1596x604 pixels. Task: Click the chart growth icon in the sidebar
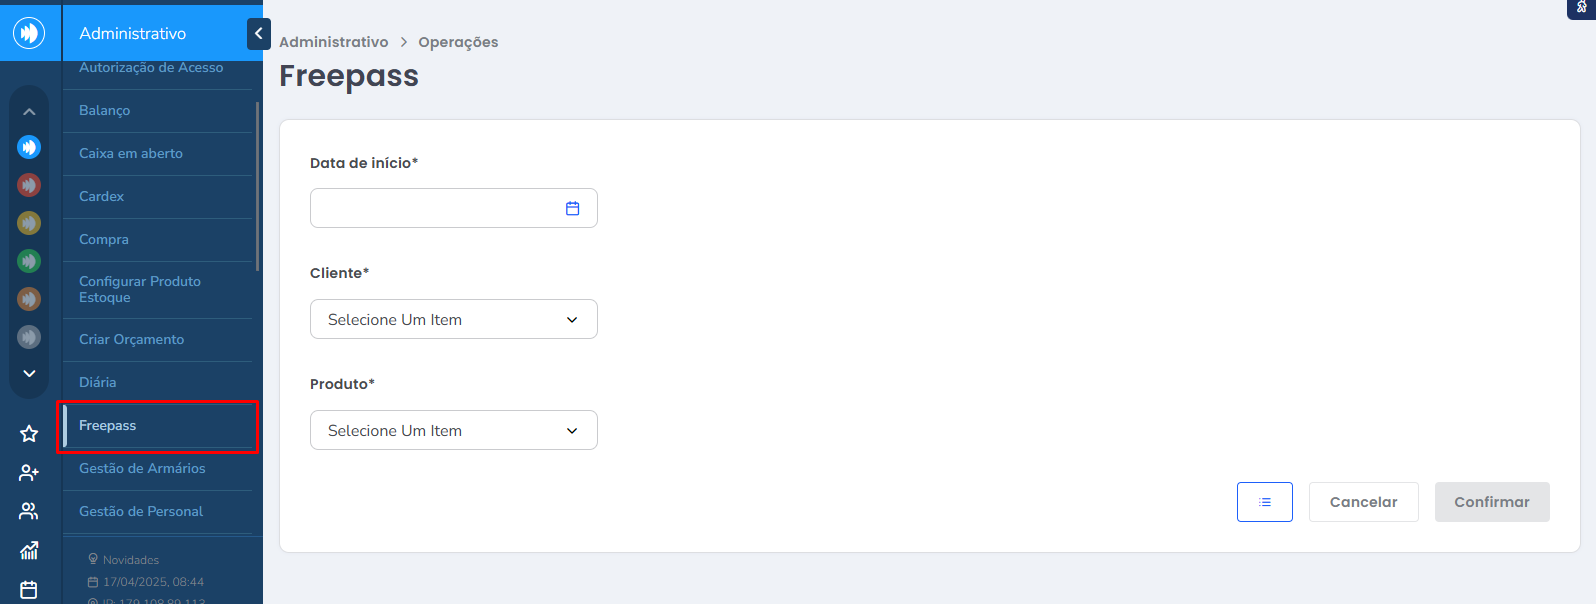[29, 550]
